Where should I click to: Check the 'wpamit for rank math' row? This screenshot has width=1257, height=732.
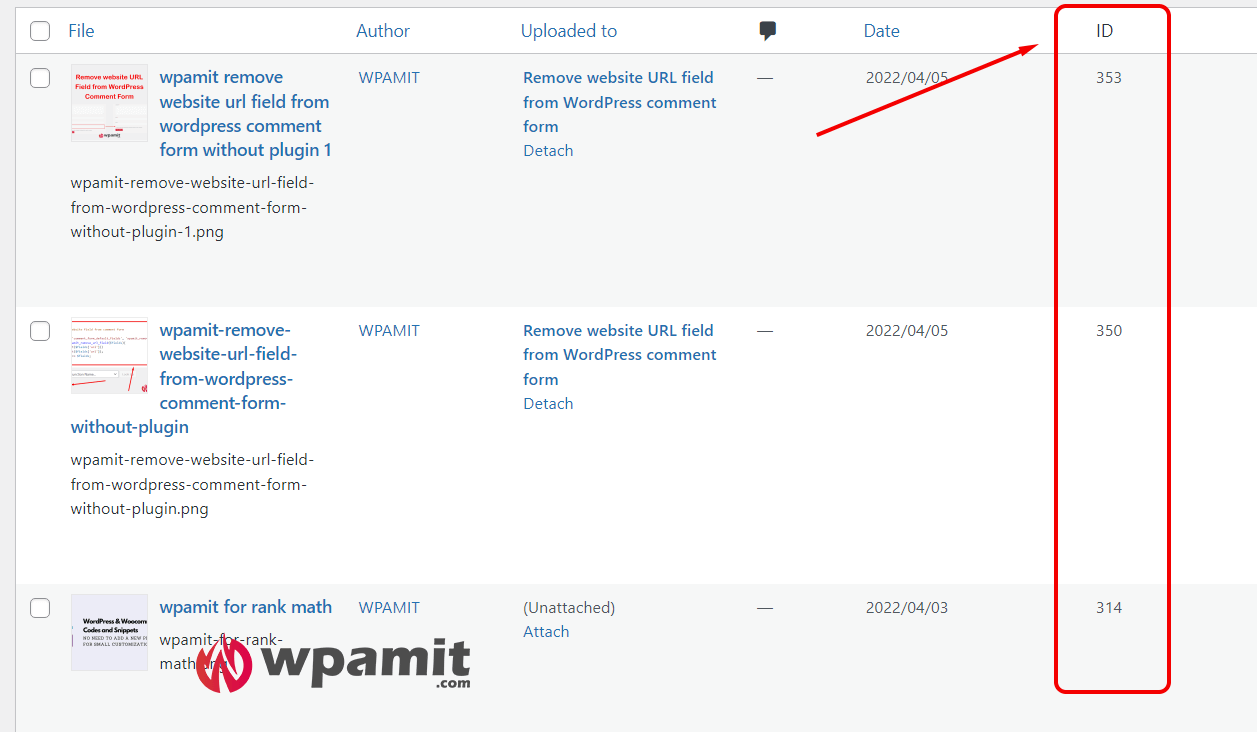(40, 608)
